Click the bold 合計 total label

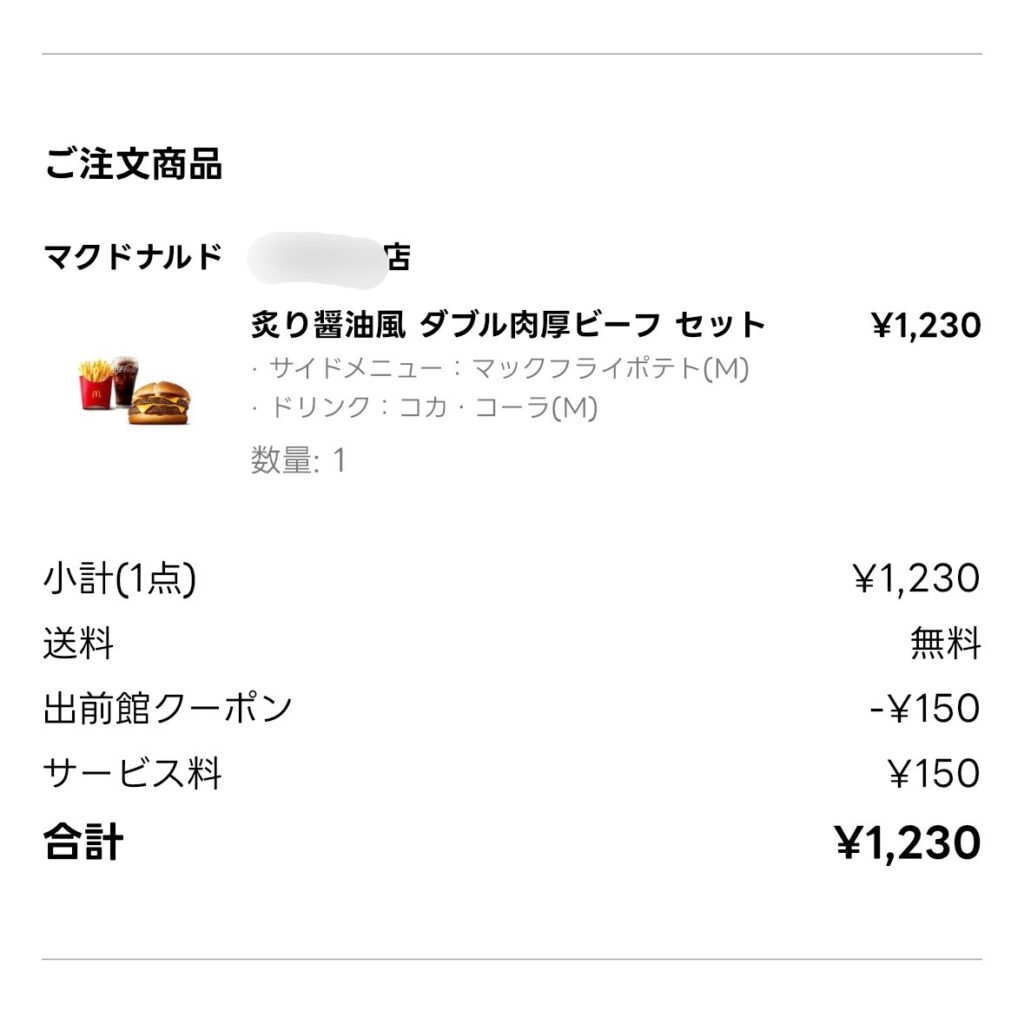click(83, 842)
